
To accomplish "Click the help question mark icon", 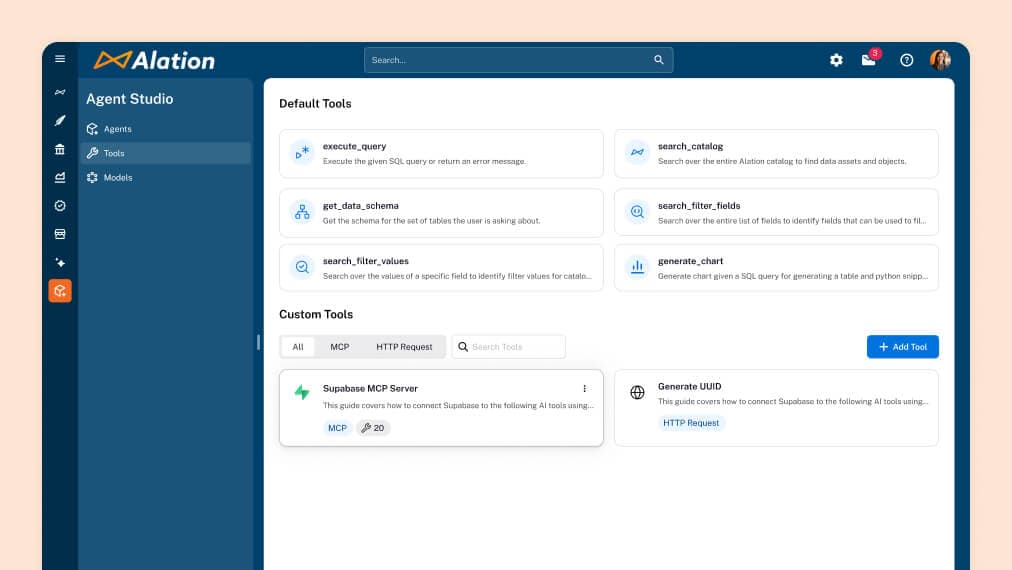I will click(906, 60).
